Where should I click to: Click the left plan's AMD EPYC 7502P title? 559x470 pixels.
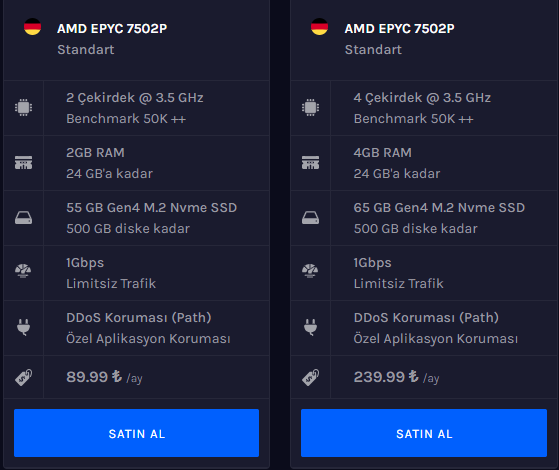pyautogui.click(x=112, y=29)
